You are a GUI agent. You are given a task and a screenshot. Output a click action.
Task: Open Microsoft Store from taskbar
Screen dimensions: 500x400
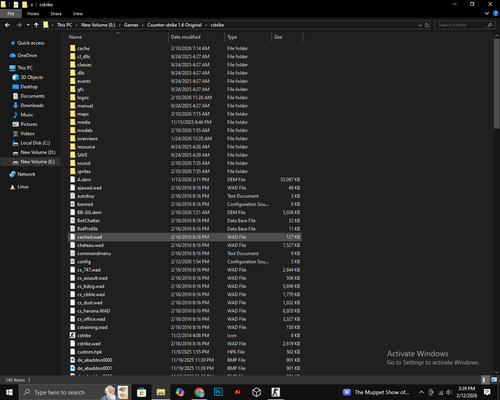[141, 392]
